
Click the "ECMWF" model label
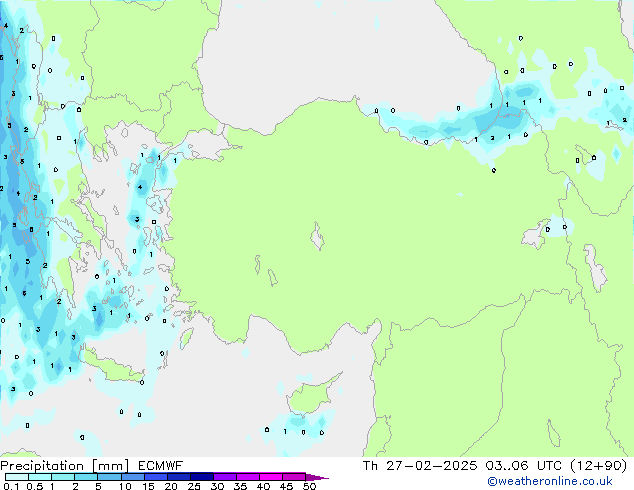point(160,466)
